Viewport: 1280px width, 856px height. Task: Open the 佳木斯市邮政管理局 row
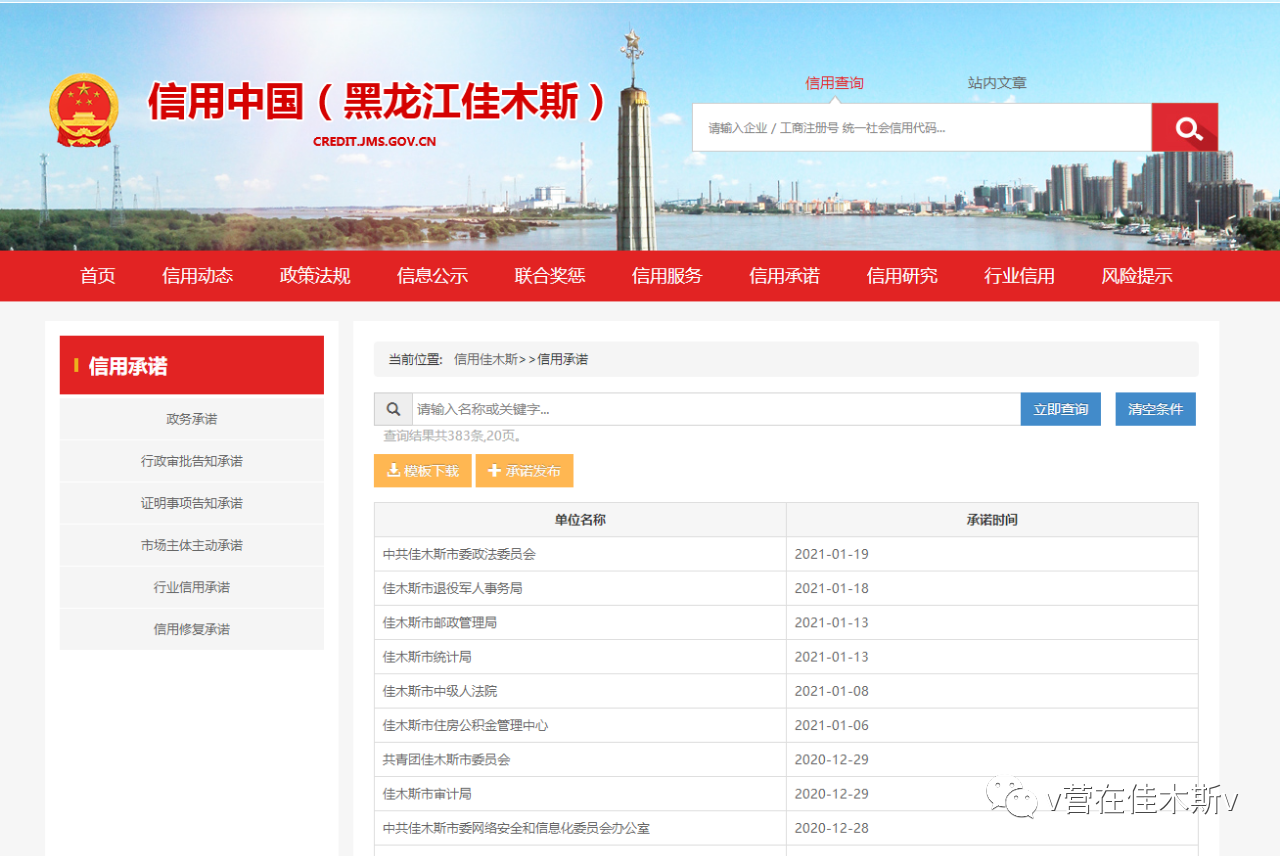786,622
